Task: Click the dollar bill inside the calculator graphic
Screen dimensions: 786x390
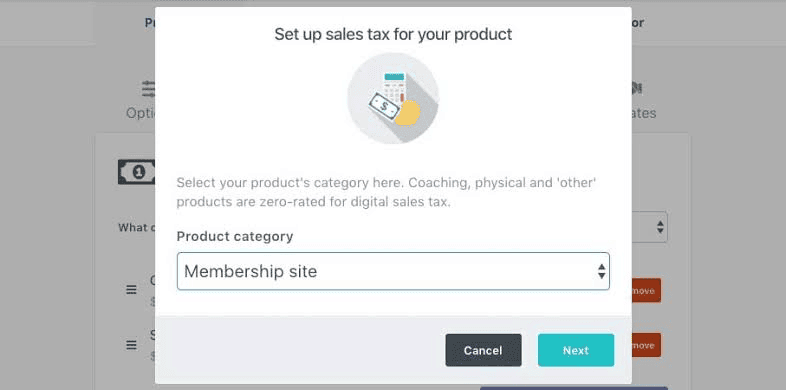Action: point(384,106)
